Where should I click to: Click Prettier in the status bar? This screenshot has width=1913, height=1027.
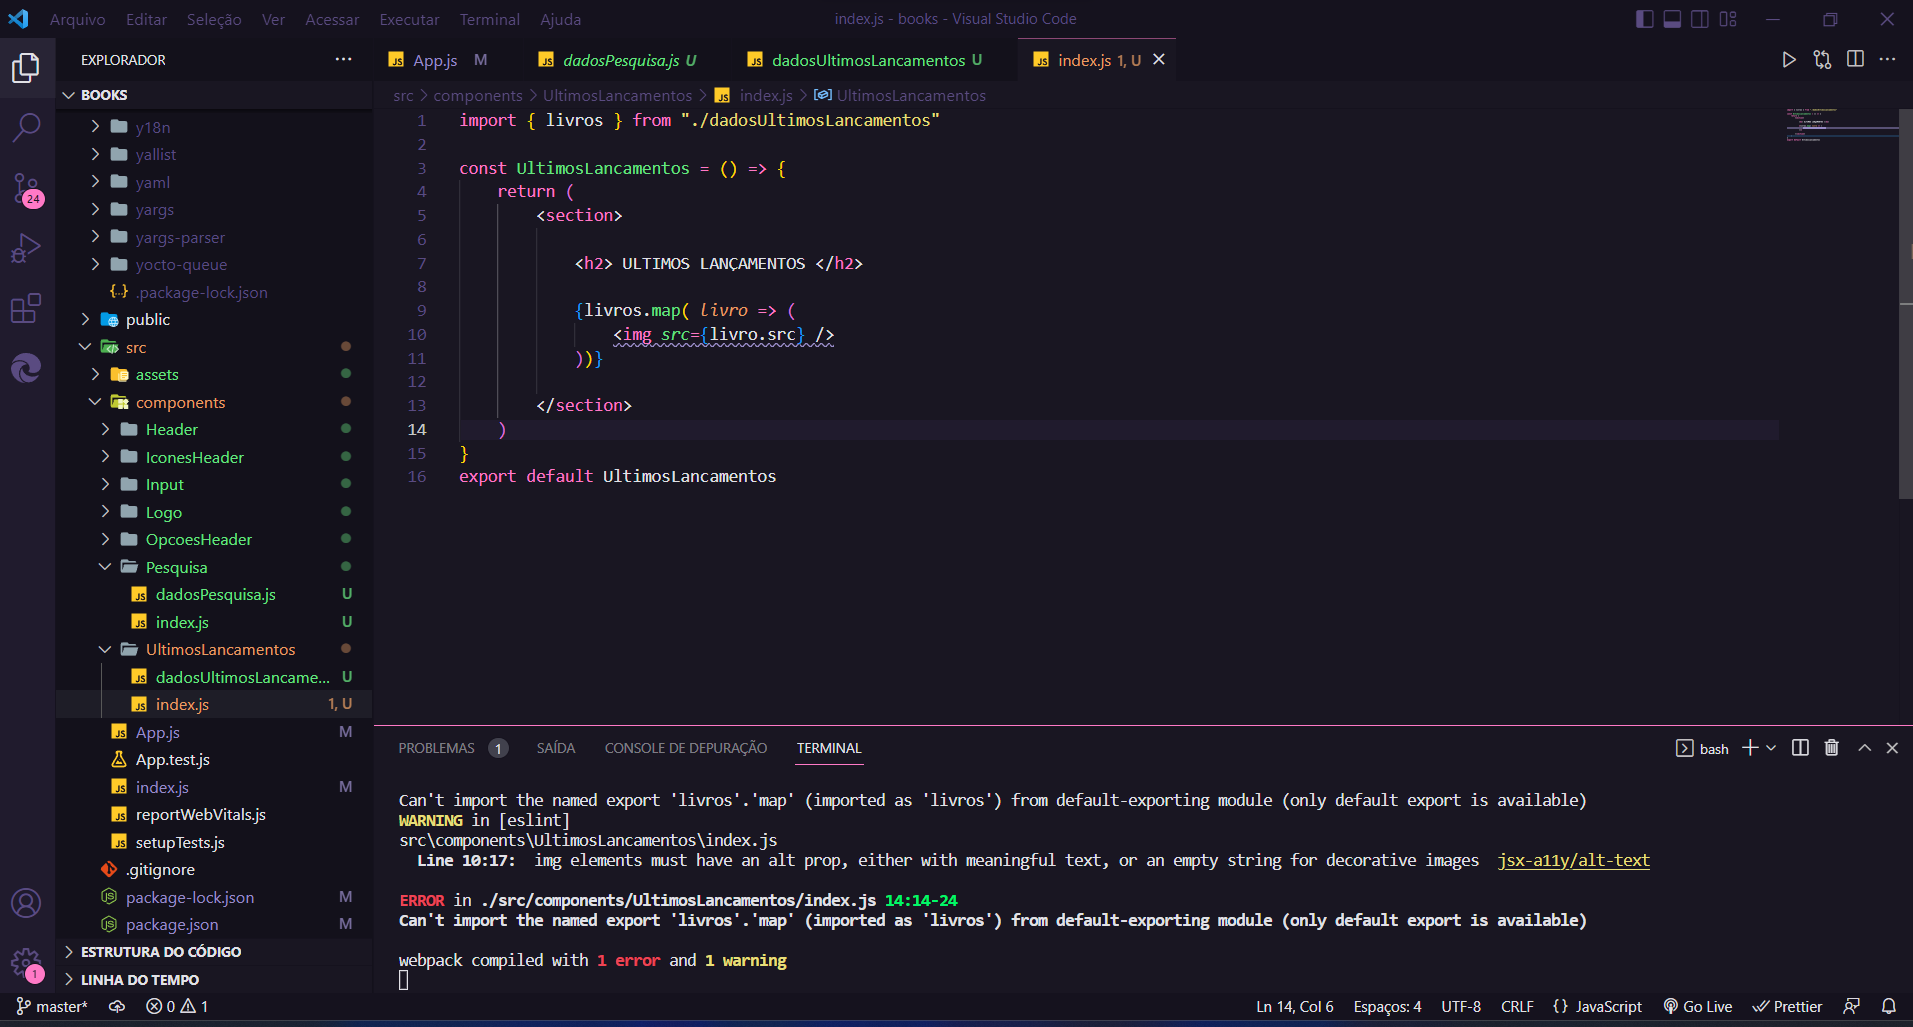click(x=1787, y=1006)
